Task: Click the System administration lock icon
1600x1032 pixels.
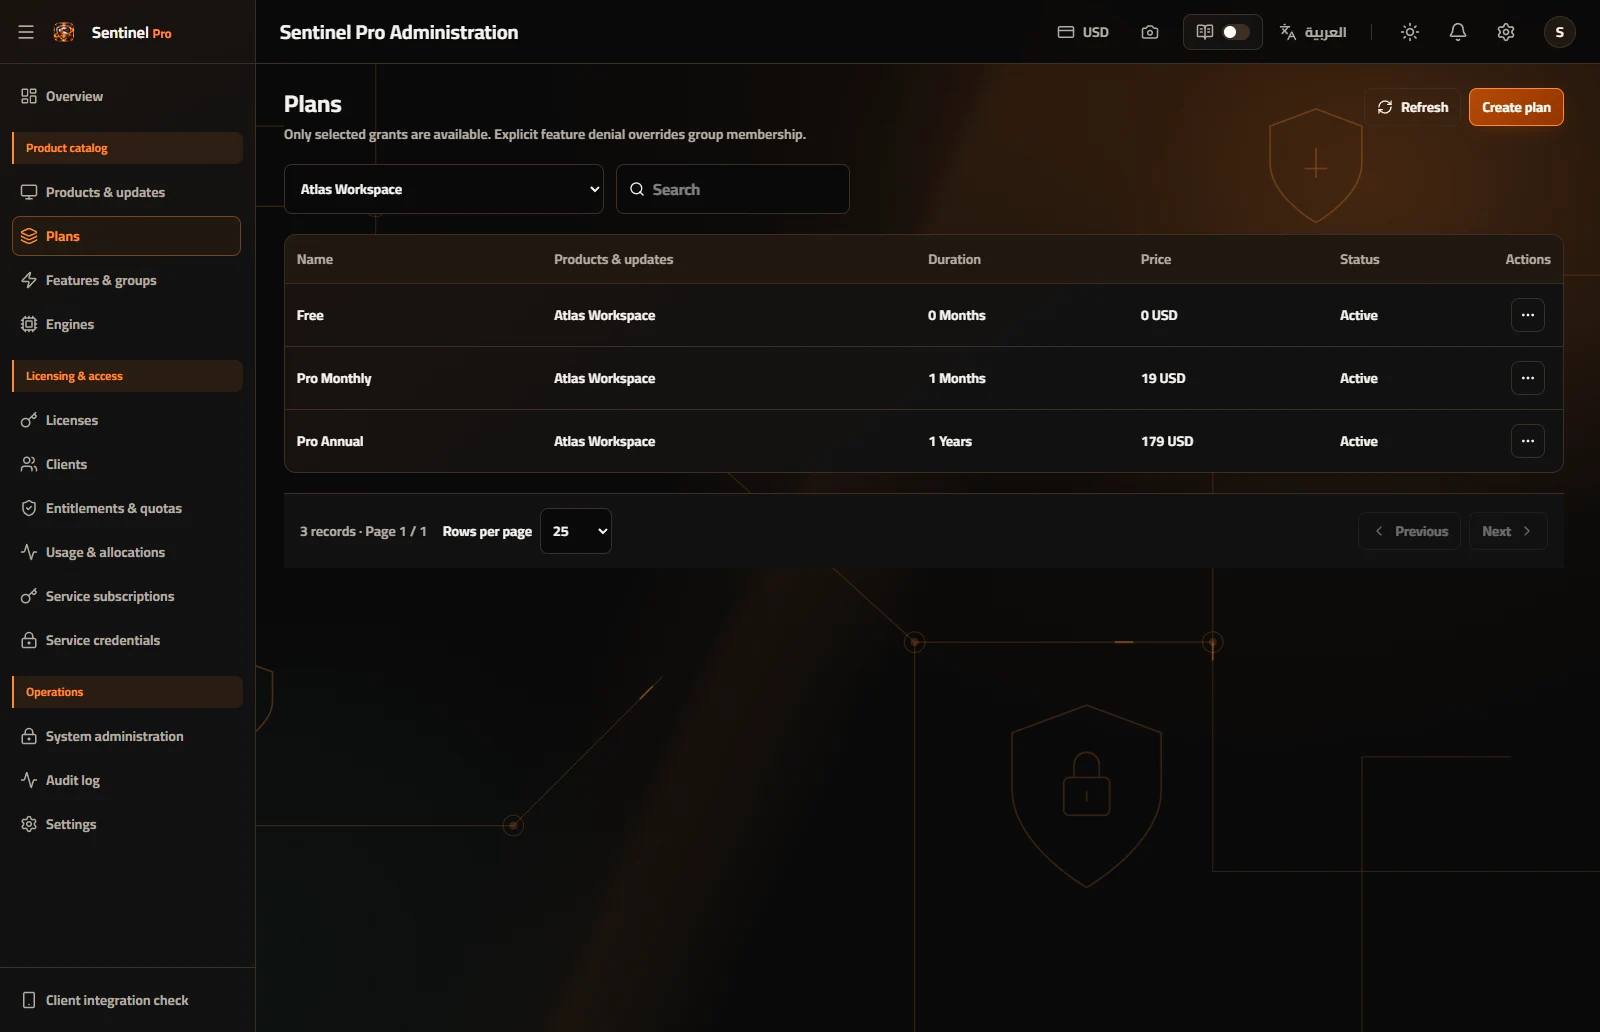Action: [29, 736]
